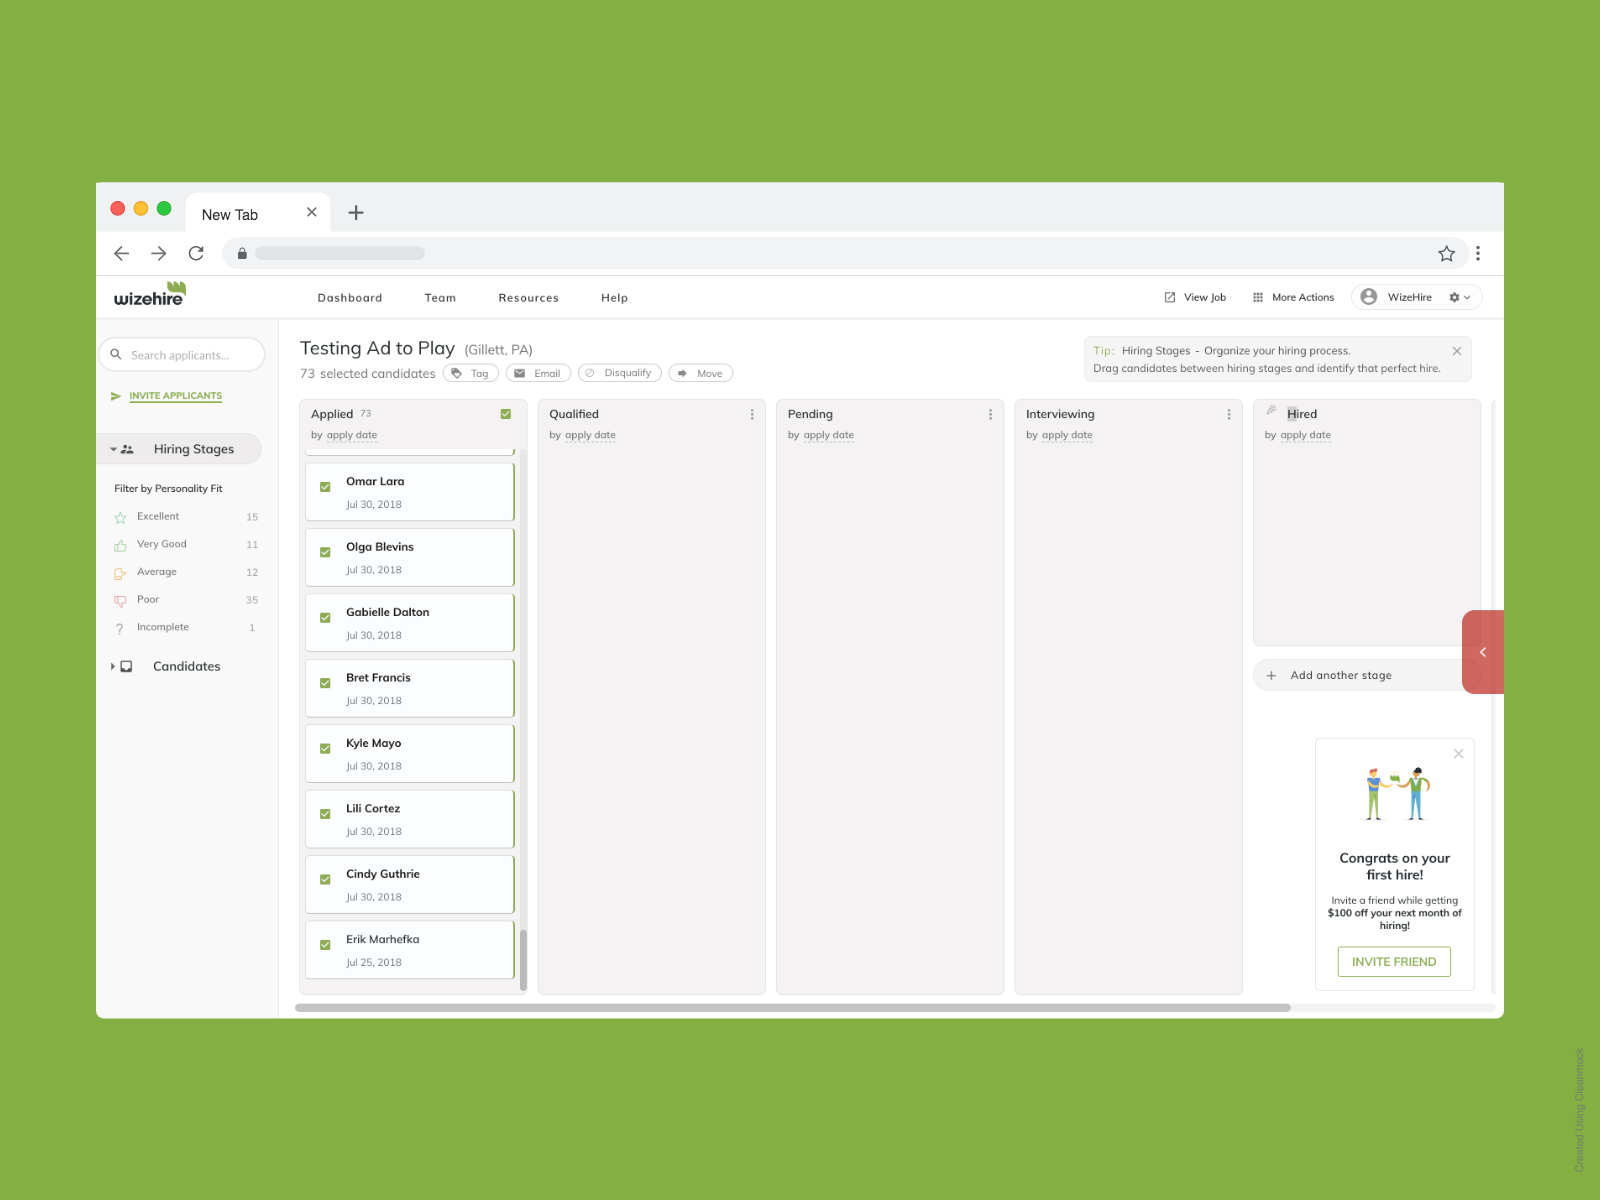This screenshot has height=1200, width=1600.
Task: Uncheck Gabielle Dalton's checkbox
Action: pos(325,618)
